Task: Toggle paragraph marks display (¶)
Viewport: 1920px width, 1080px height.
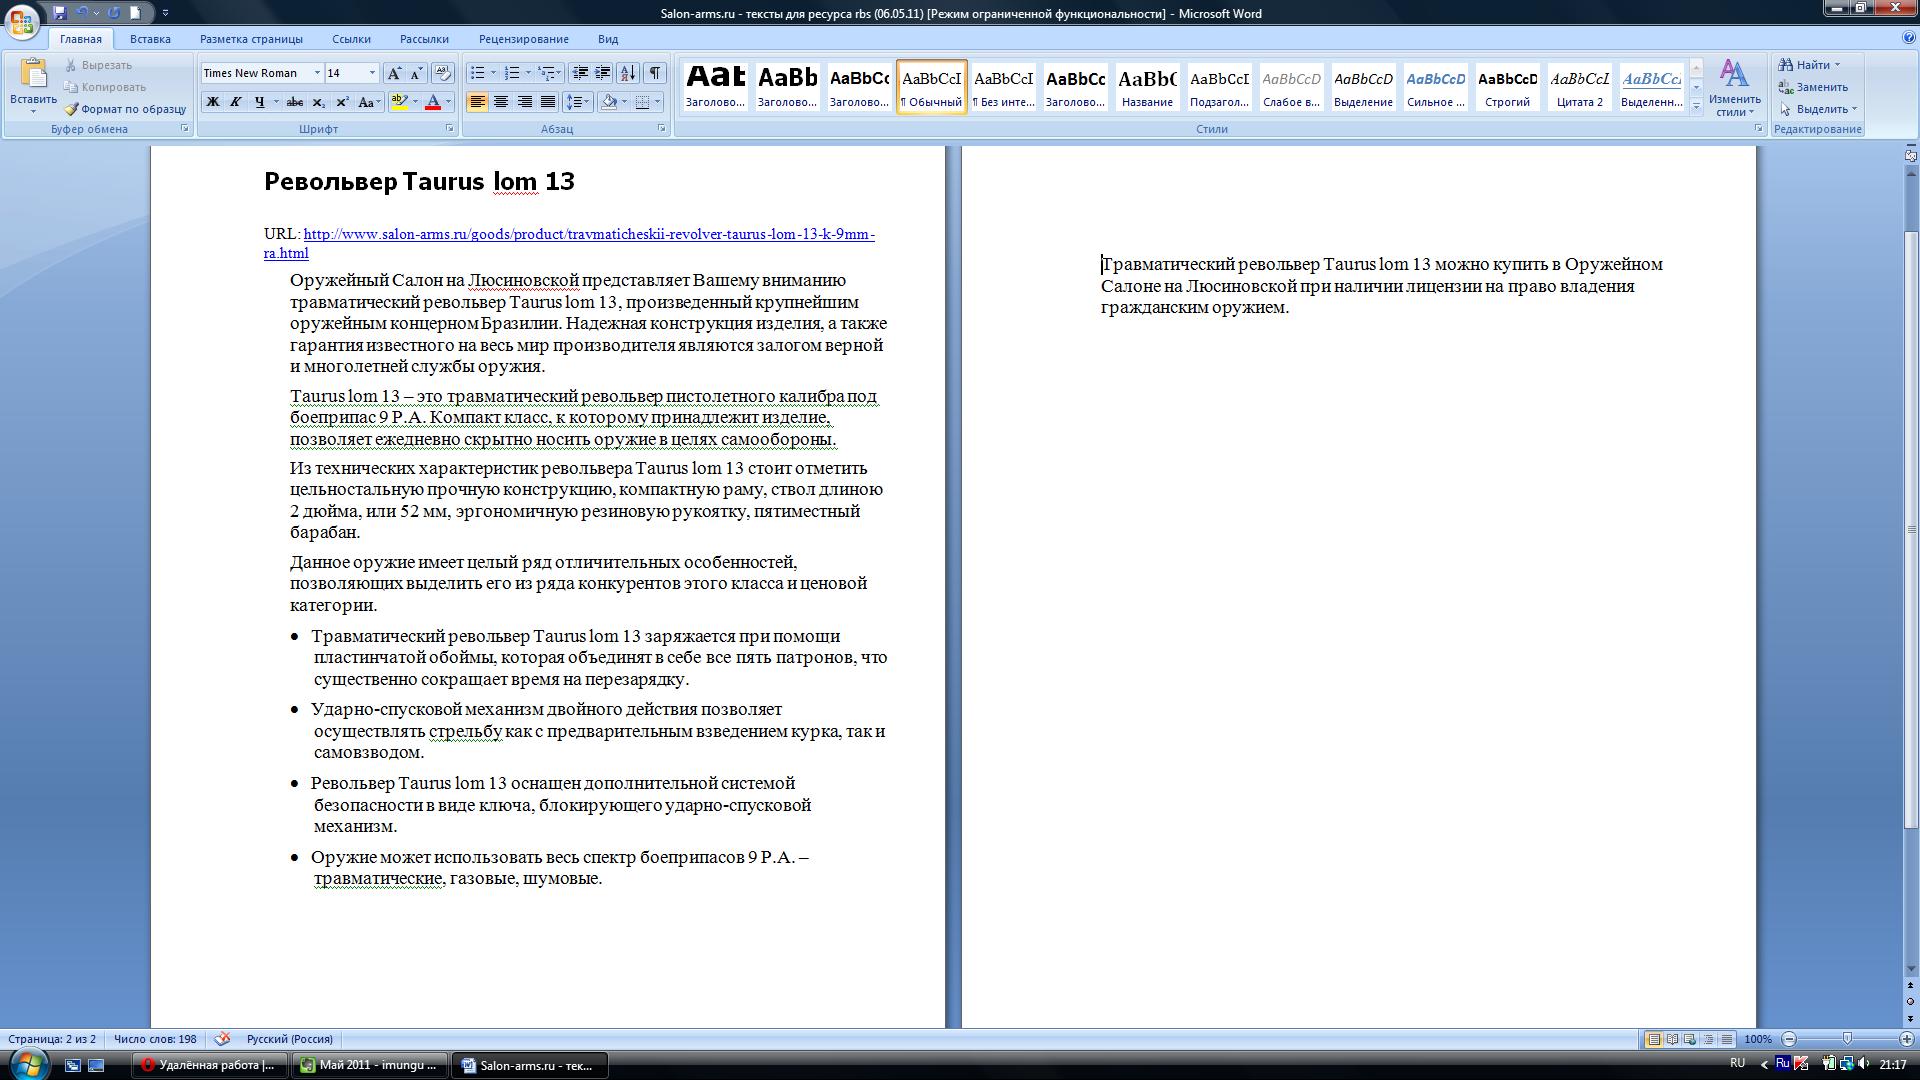Action: (x=655, y=73)
